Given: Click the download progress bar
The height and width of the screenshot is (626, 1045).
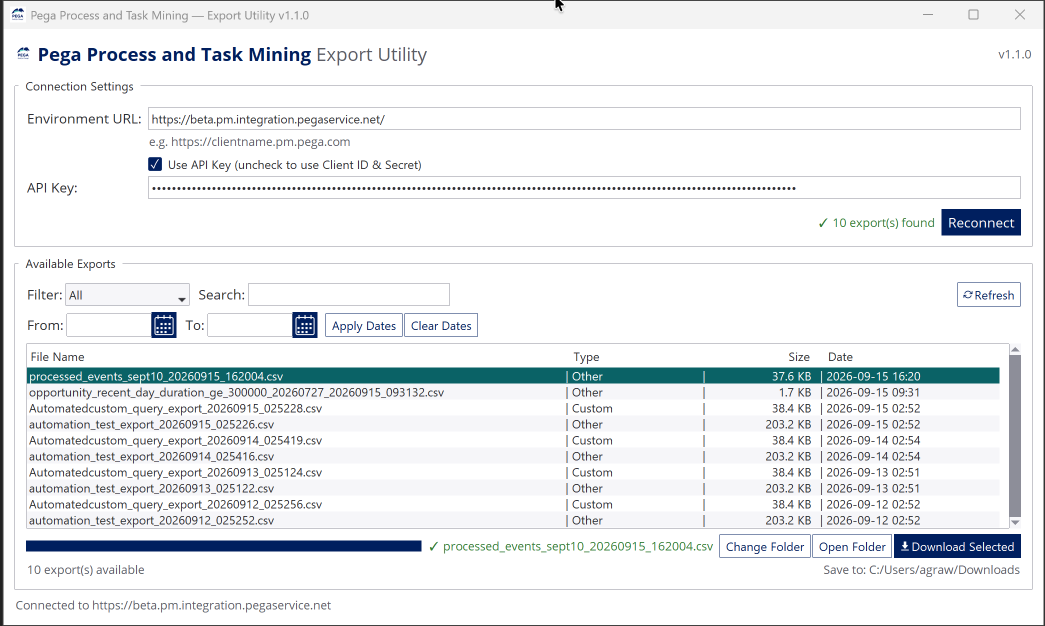Looking at the screenshot, I should (224, 547).
